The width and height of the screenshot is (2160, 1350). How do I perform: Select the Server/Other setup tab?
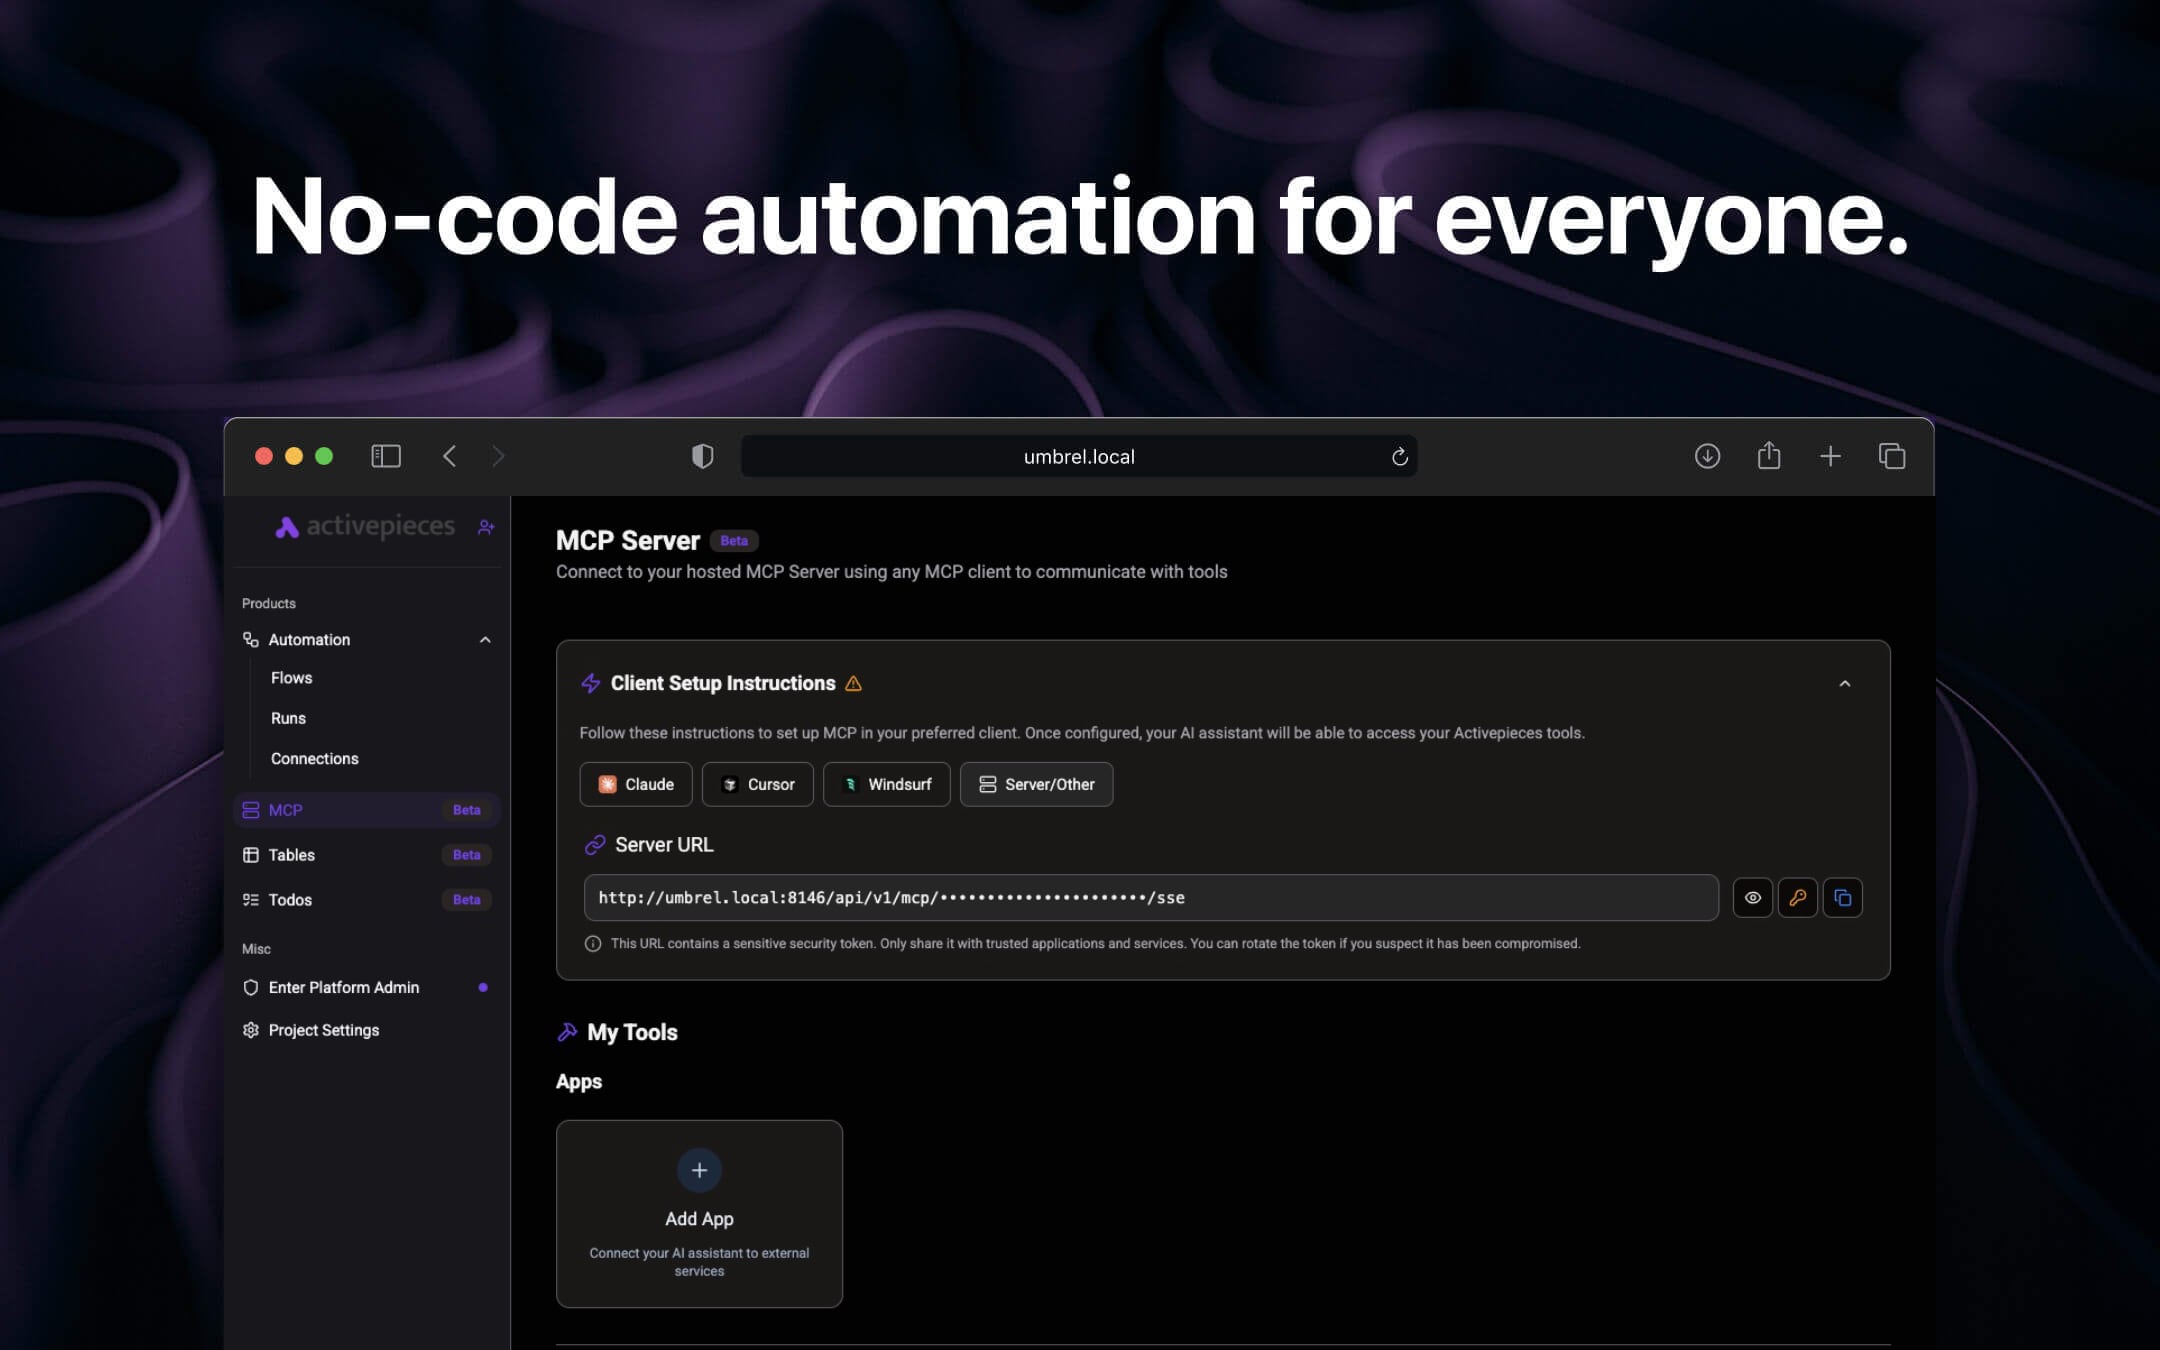tap(1036, 784)
